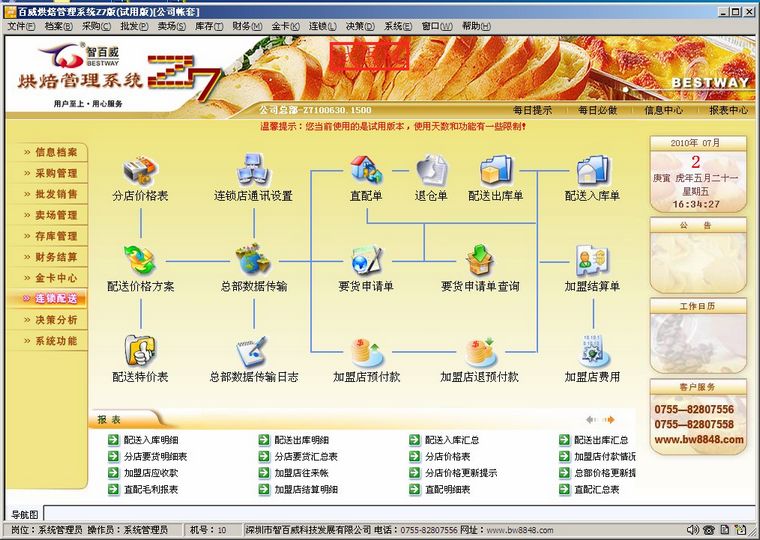Launch the 配送入库单 icon
This screenshot has height=540, width=760.
tap(592, 169)
